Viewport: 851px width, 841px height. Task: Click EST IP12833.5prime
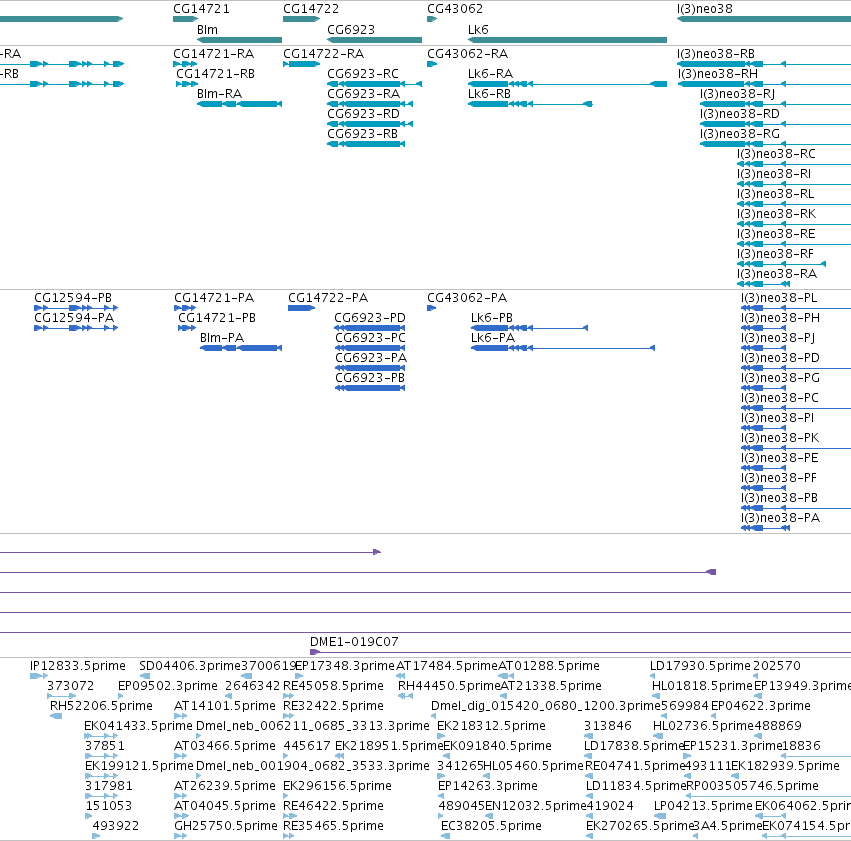point(78,666)
